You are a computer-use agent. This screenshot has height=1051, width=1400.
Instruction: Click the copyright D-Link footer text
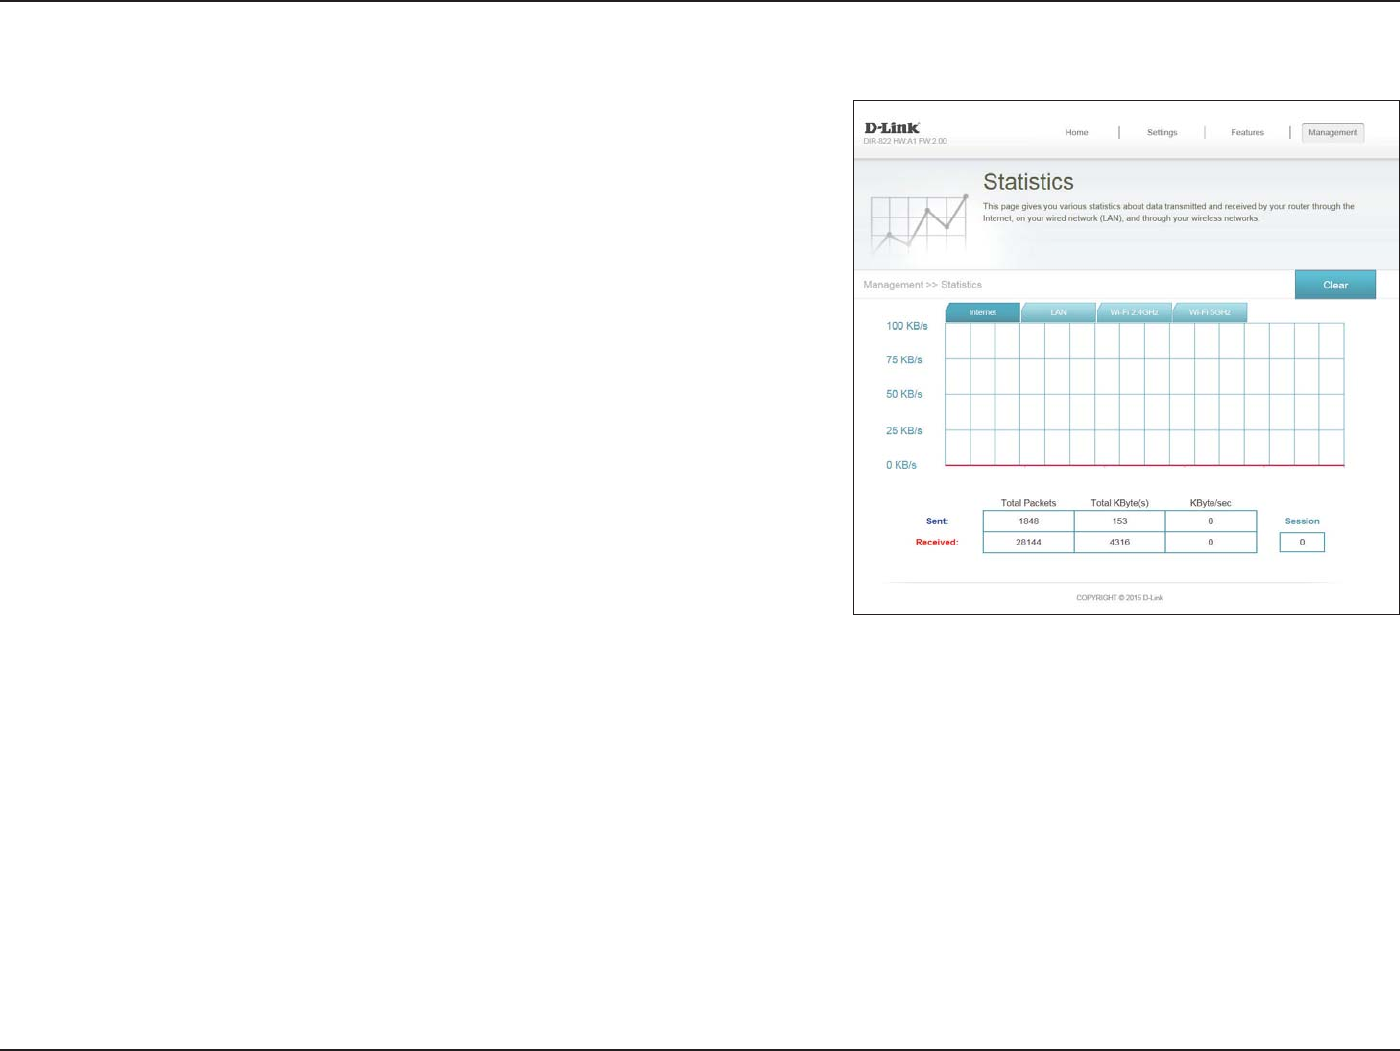pos(1119,598)
